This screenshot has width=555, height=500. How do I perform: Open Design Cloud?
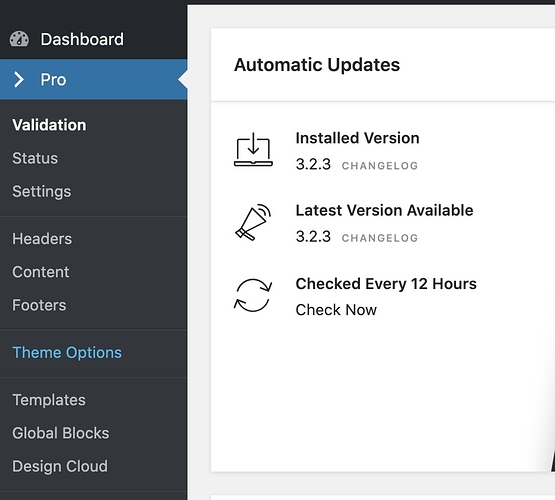(60, 467)
